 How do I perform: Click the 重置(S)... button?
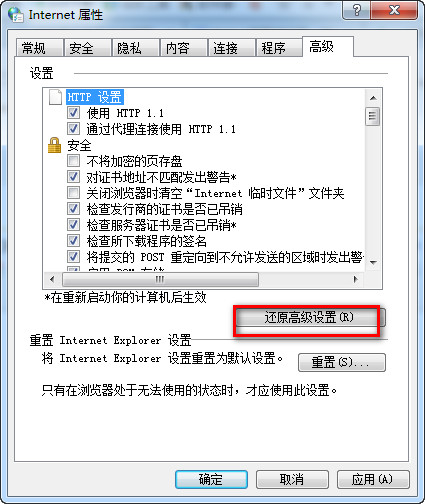pyautogui.click(x=342, y=362)
